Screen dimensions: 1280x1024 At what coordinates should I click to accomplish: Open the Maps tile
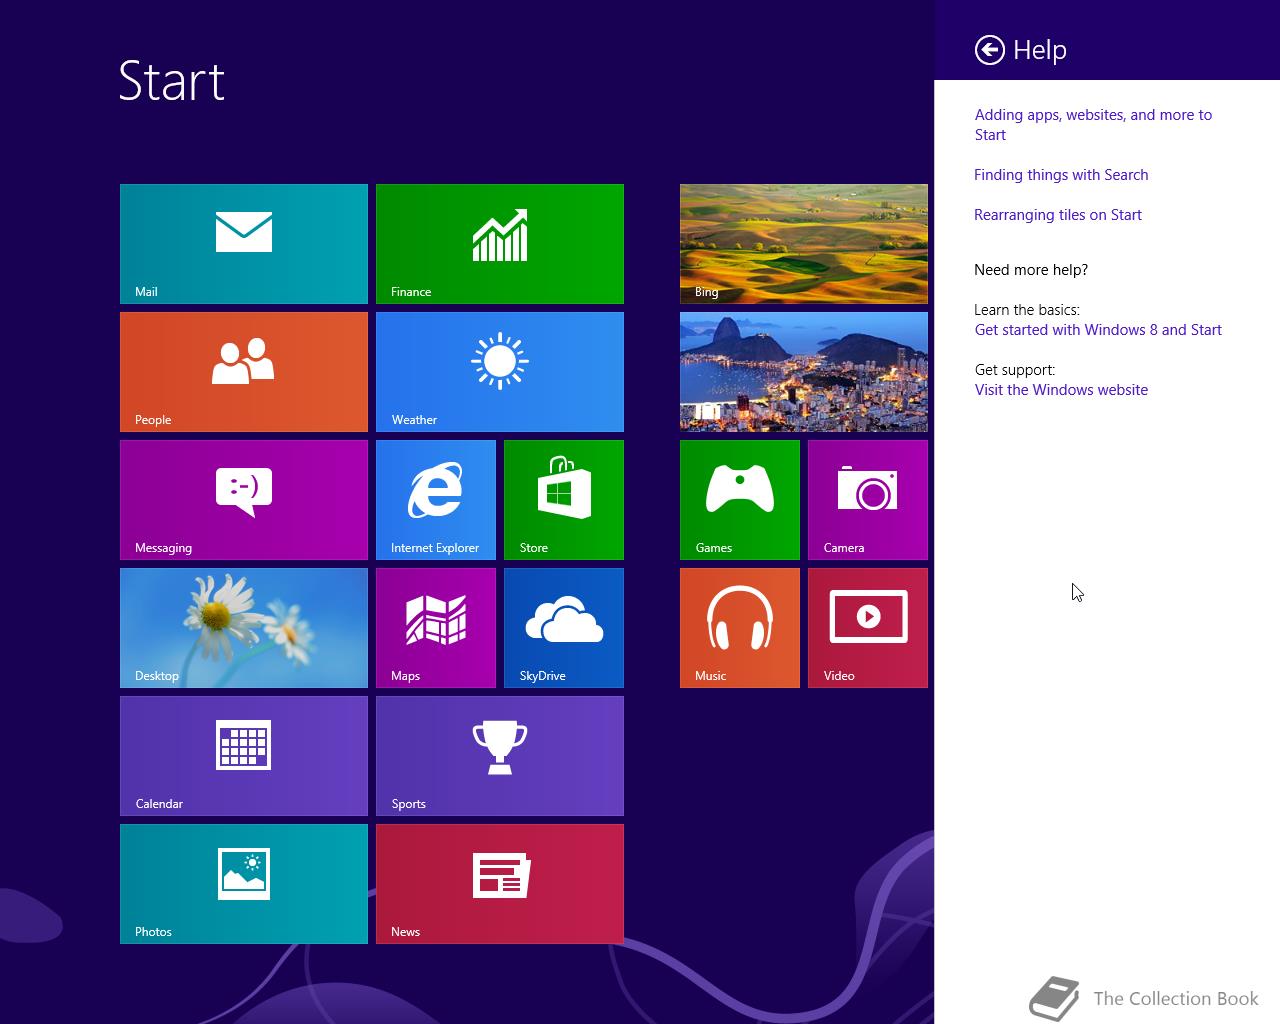(x=436, y=628)
